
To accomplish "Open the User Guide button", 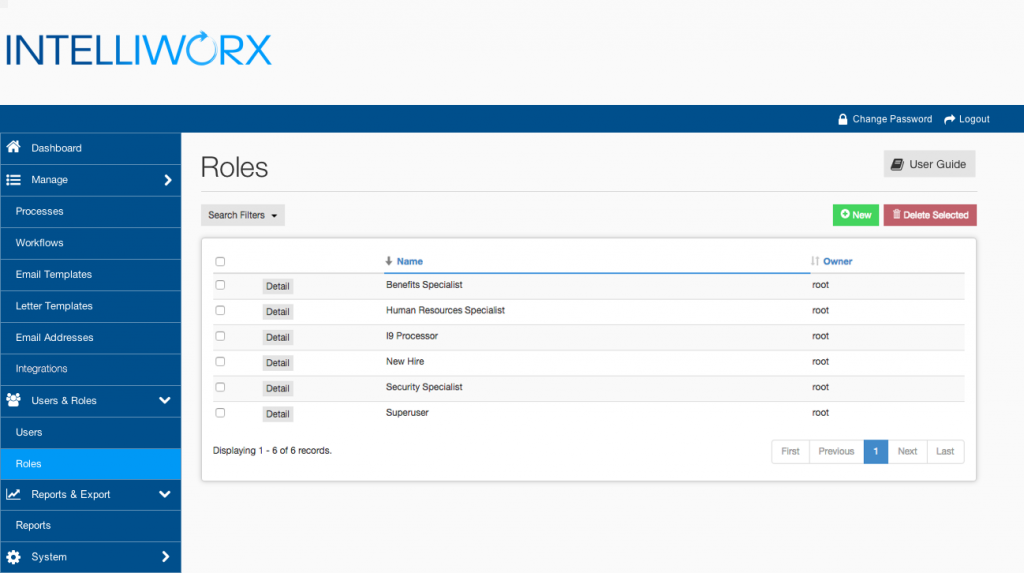I will click(x=929, y=164).
